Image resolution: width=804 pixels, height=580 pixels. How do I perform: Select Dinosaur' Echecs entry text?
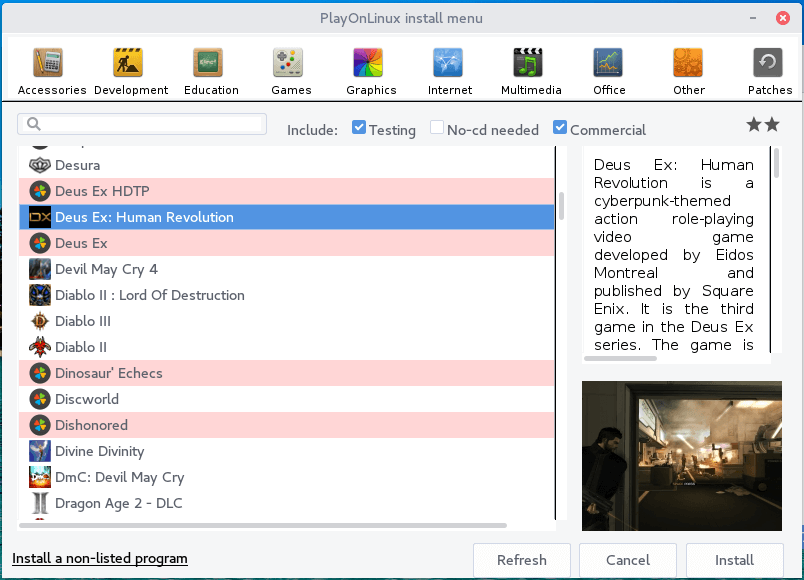click(x=109, y=373)
